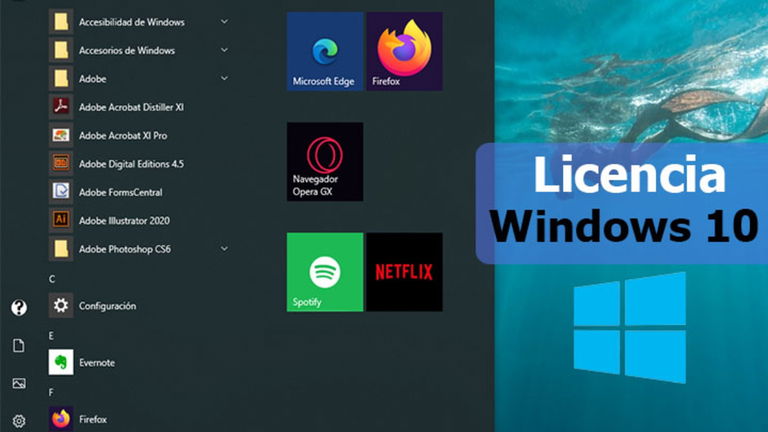This screenshot has width=768, height=432.
Task: Select 'Adobe Acrobat Distiller XI' label
Action: [131, 107]
